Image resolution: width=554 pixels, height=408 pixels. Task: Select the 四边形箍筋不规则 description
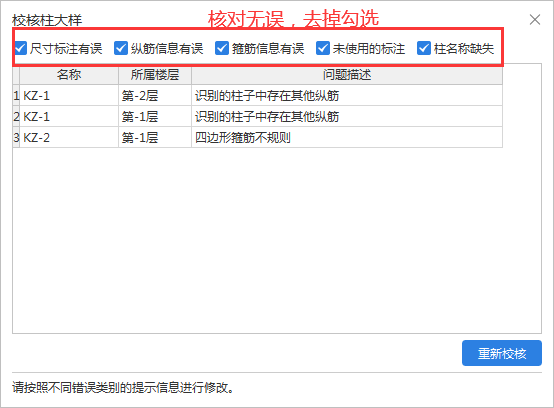point(347,137)
